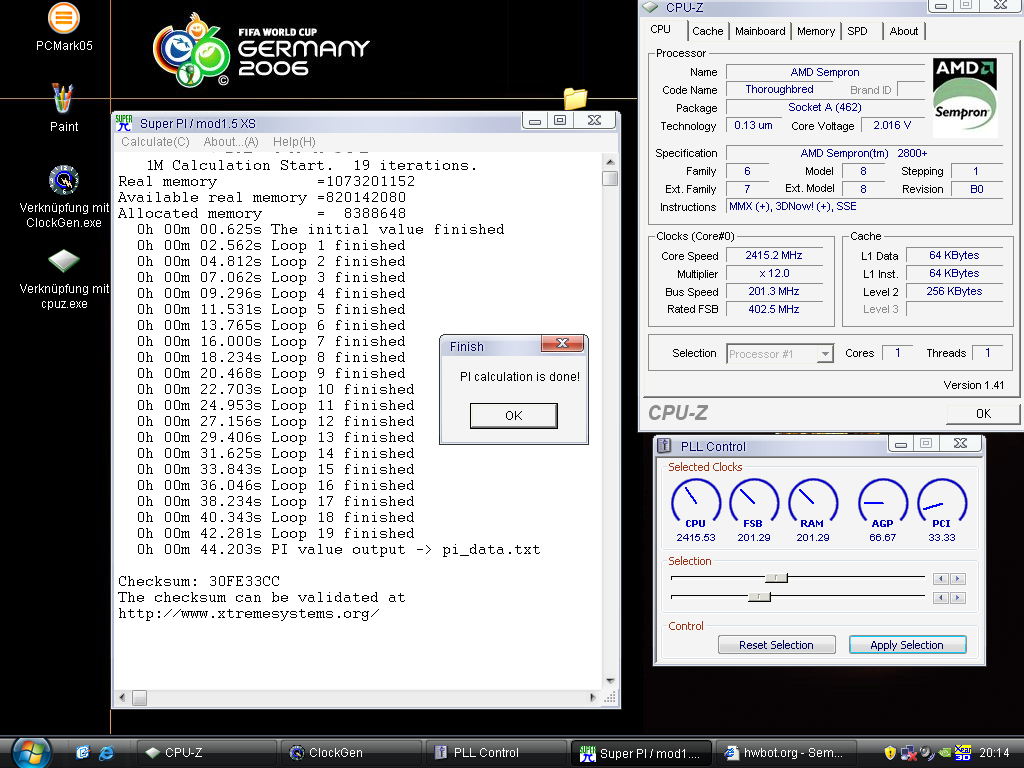The height and width of the screenshot is (768, 1024).
Task: Switch to the Cache tab in CPU-Z
Action: click(707, 31)
